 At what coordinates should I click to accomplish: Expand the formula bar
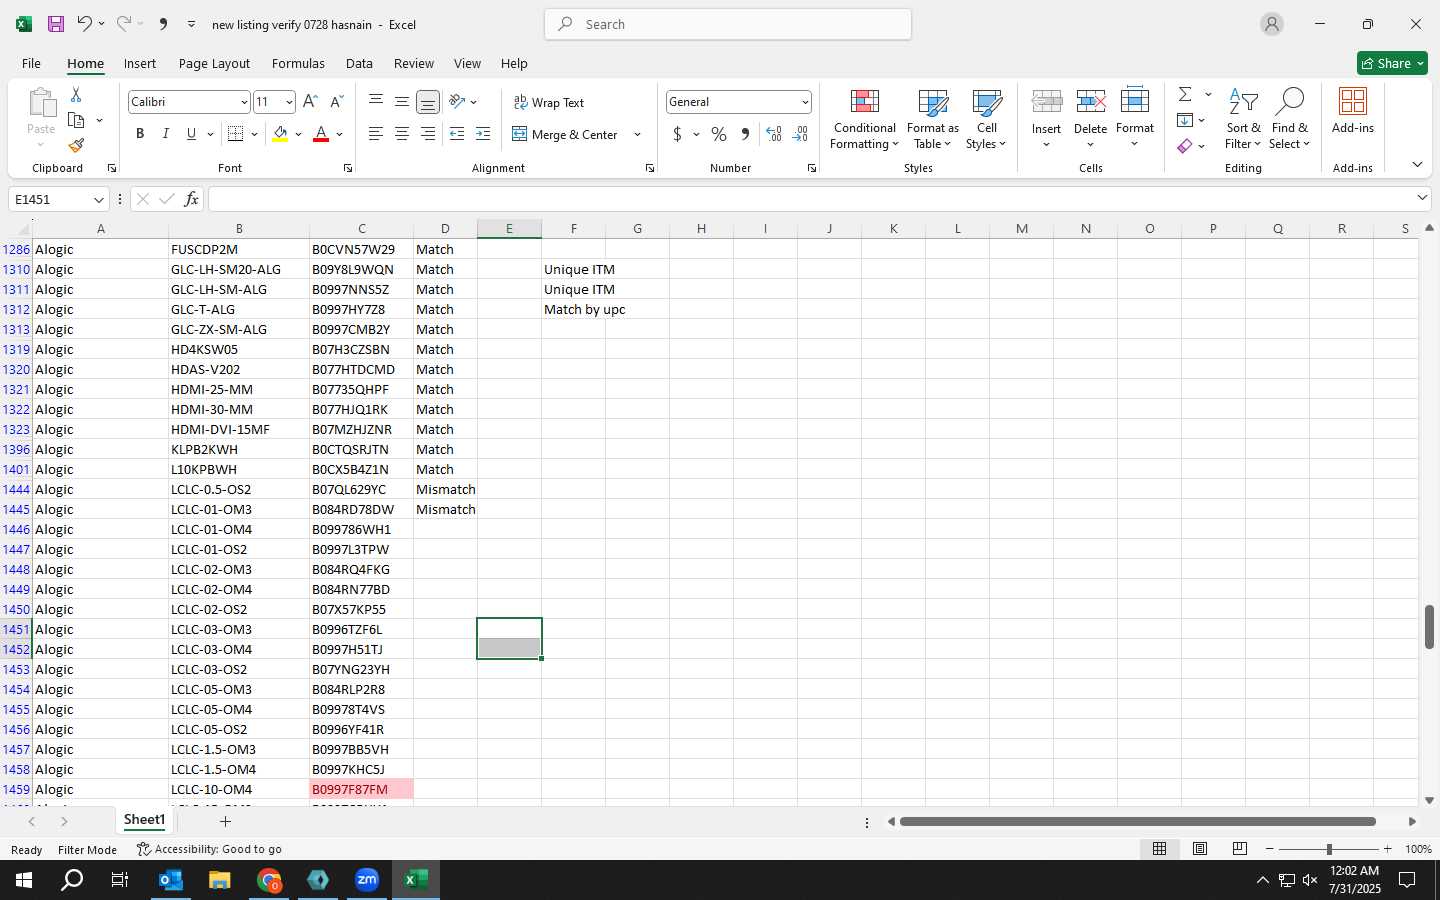click(x=1422, y=198)
